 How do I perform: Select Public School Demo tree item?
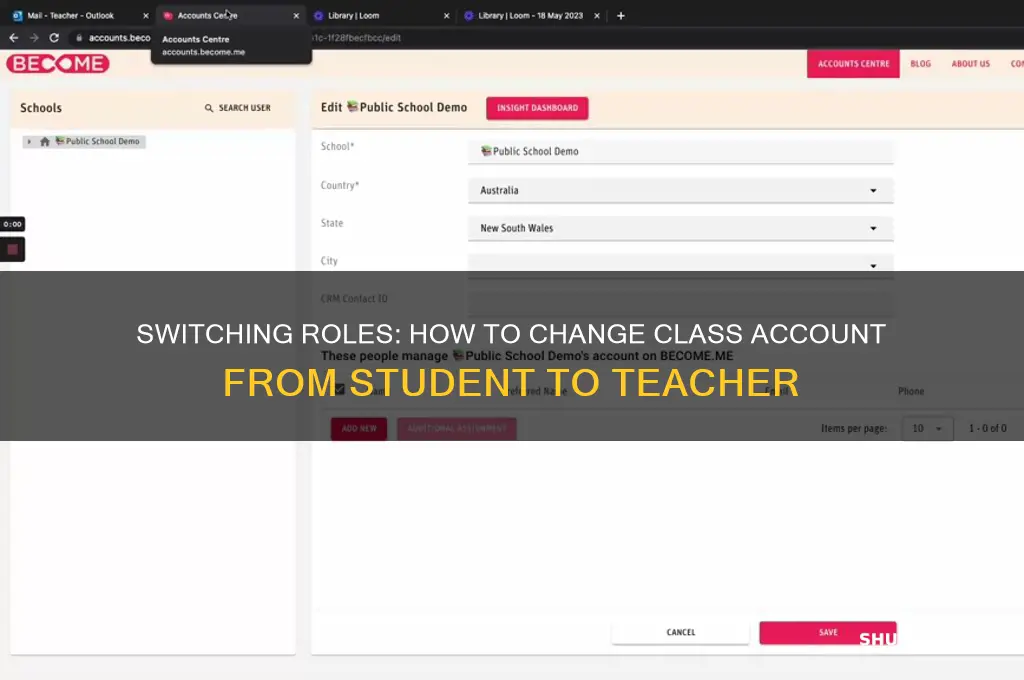pyautogui.click(x=97, y=141)
